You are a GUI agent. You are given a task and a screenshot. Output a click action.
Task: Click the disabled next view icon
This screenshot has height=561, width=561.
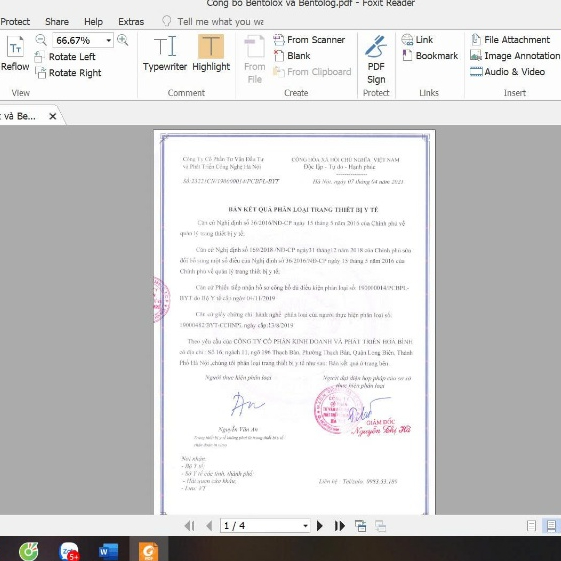click(380, 526)
